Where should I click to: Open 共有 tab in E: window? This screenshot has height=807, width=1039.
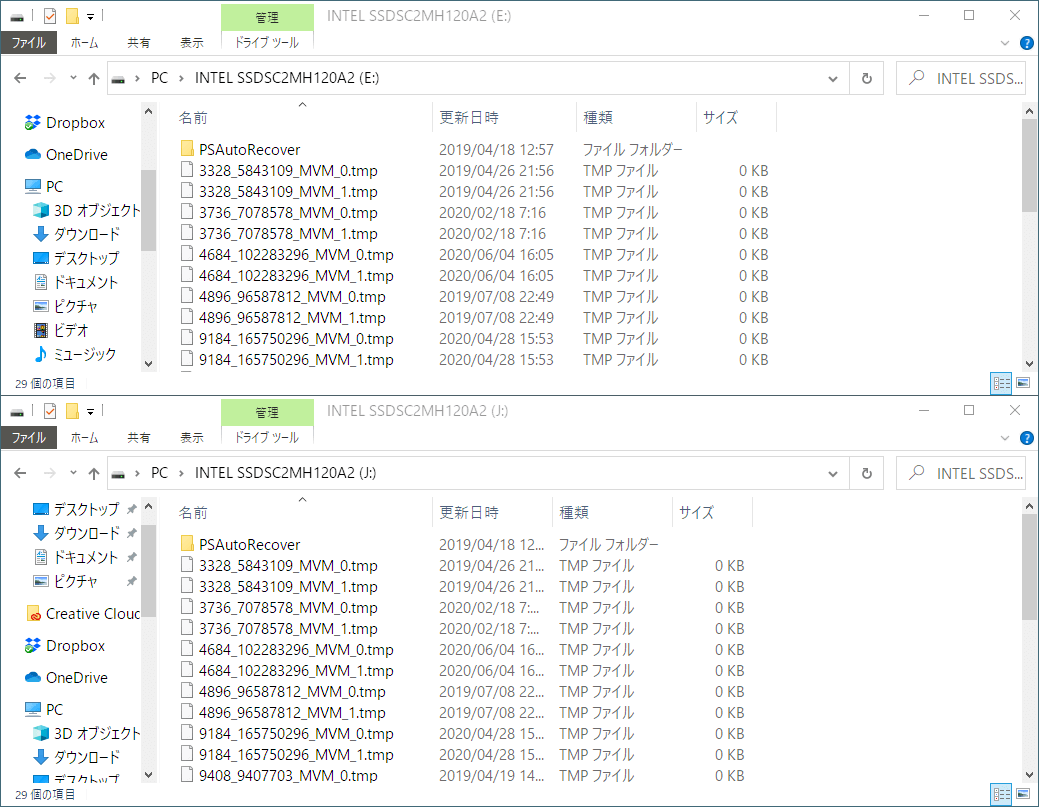[138, 42]
